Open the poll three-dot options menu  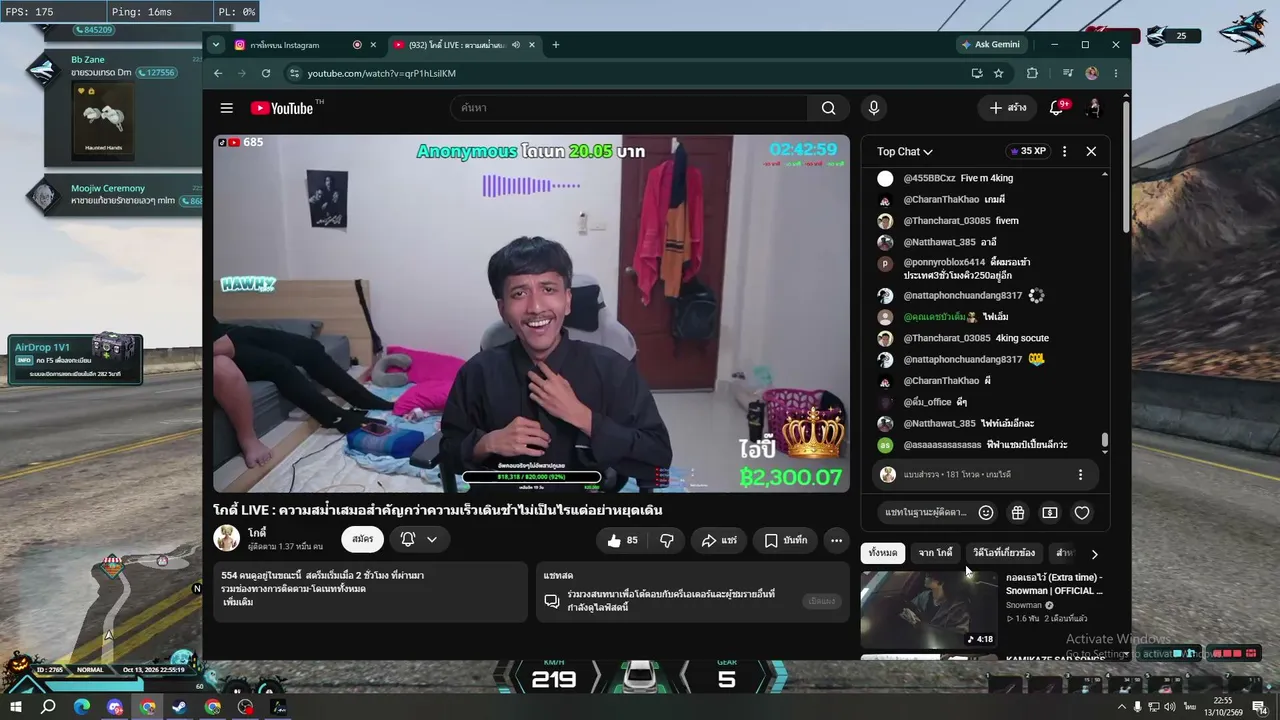tap(1080, 475)
